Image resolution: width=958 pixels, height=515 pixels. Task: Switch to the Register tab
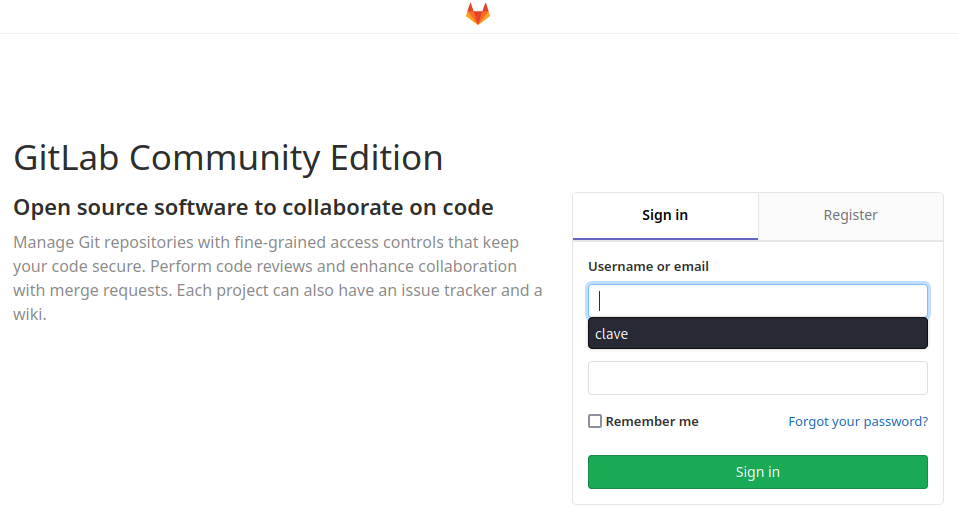pos(850,215)
